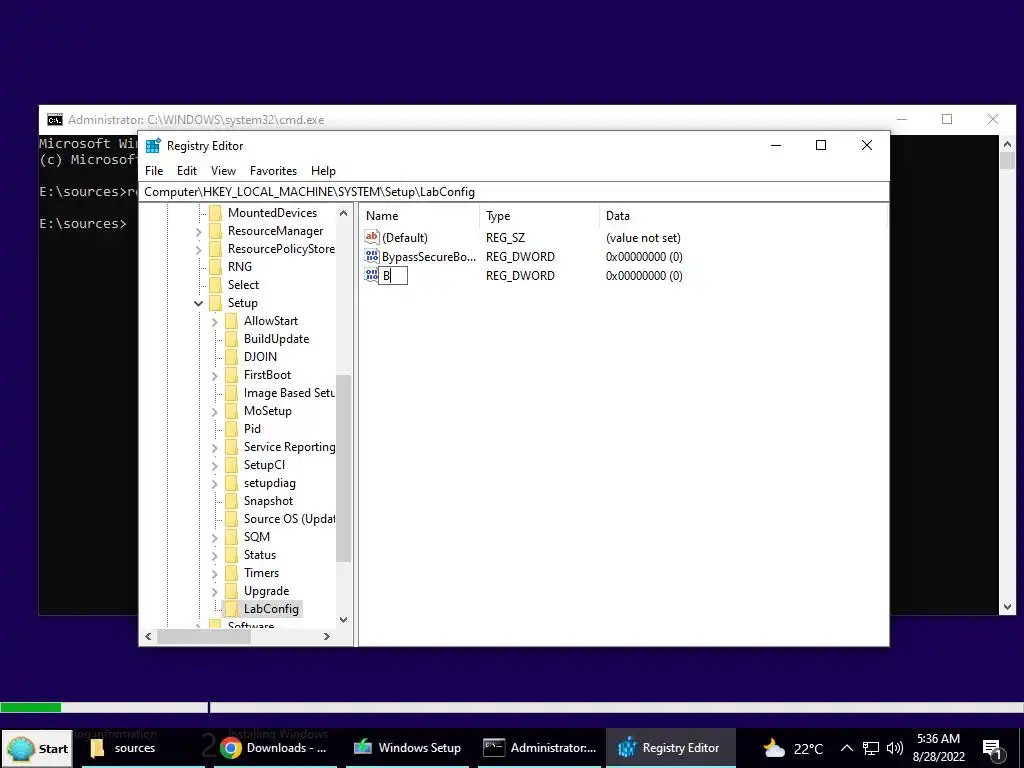1024x768 pixels.
Task: Open the Edit menu
Action: coord(187,170)
